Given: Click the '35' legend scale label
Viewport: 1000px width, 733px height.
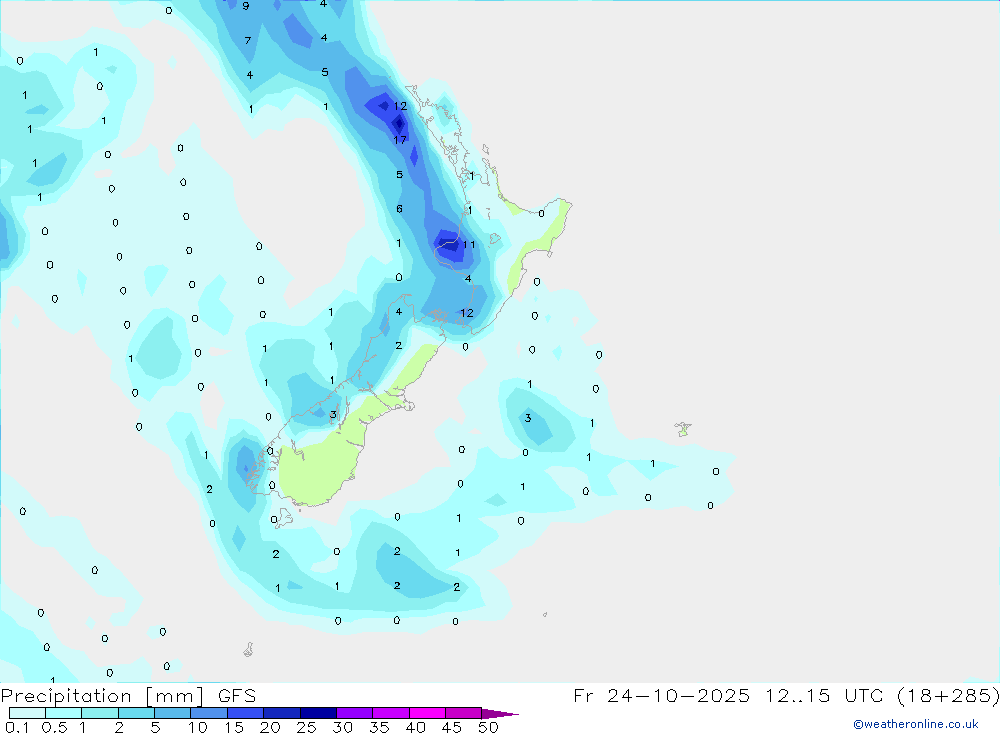Looking at the screenshot, I should [x=379, y=727].
